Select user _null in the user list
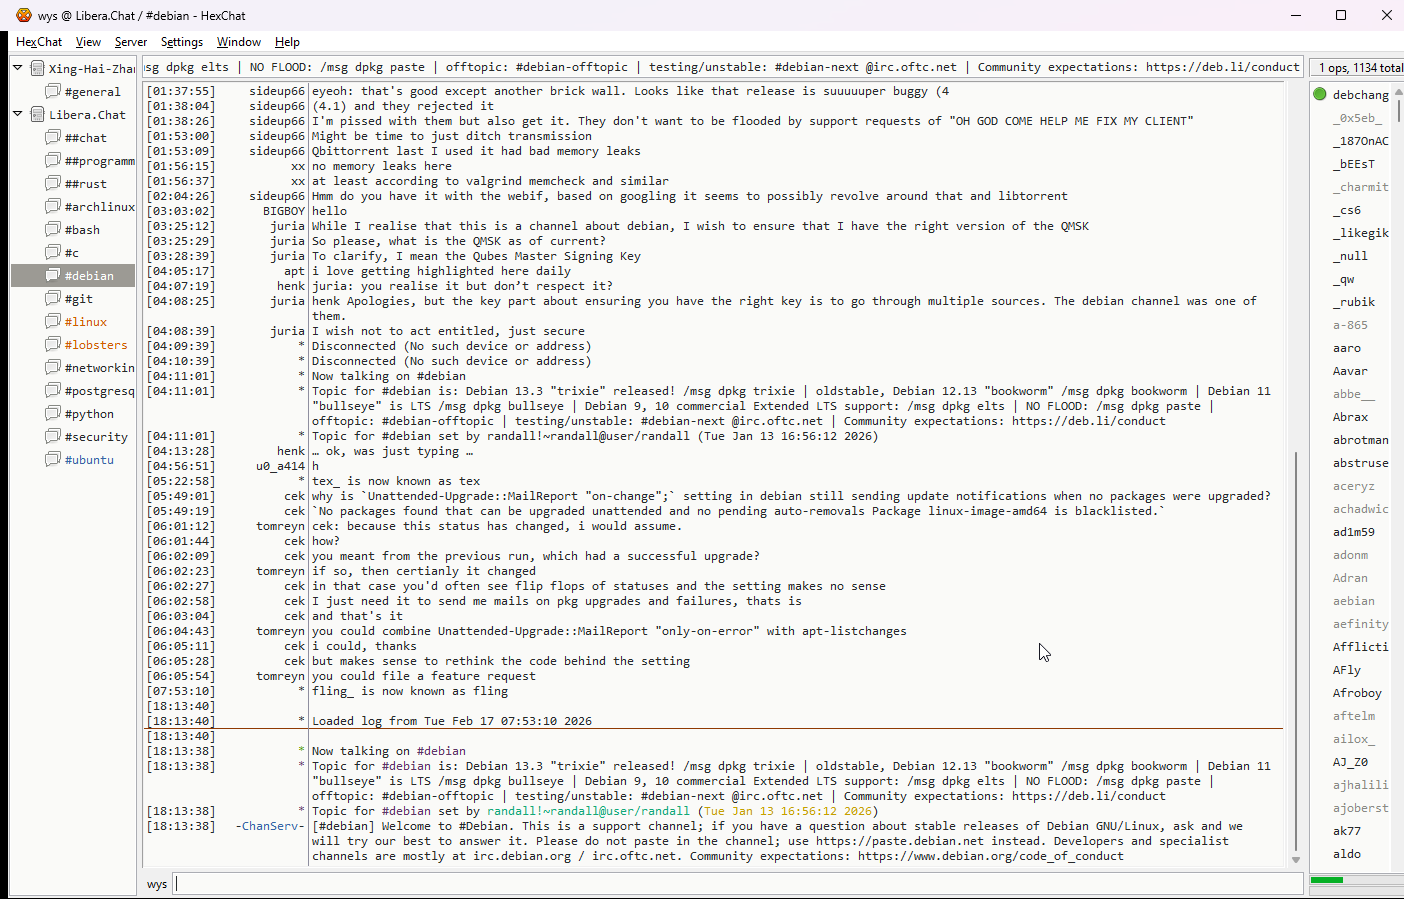 pos(1349,256)
